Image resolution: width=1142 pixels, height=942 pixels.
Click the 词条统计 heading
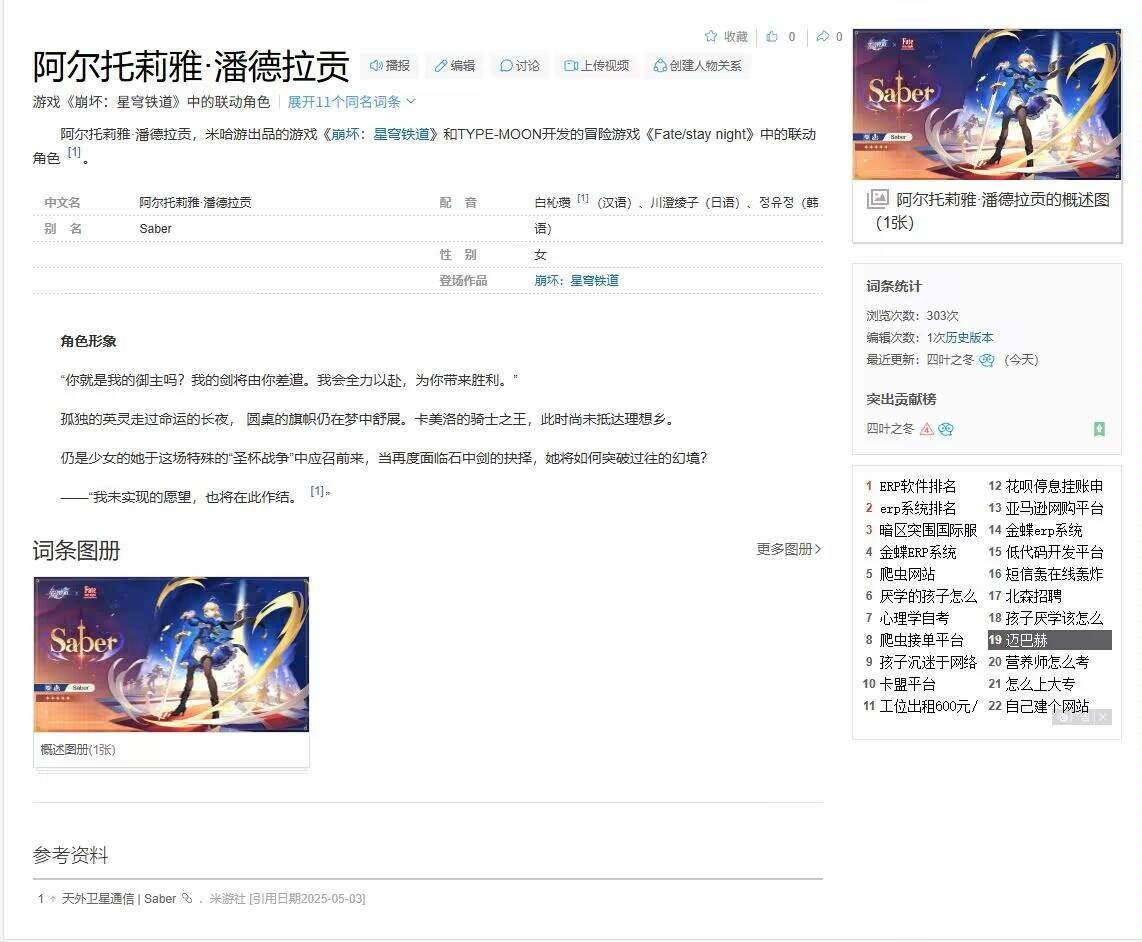click(894, 286)
